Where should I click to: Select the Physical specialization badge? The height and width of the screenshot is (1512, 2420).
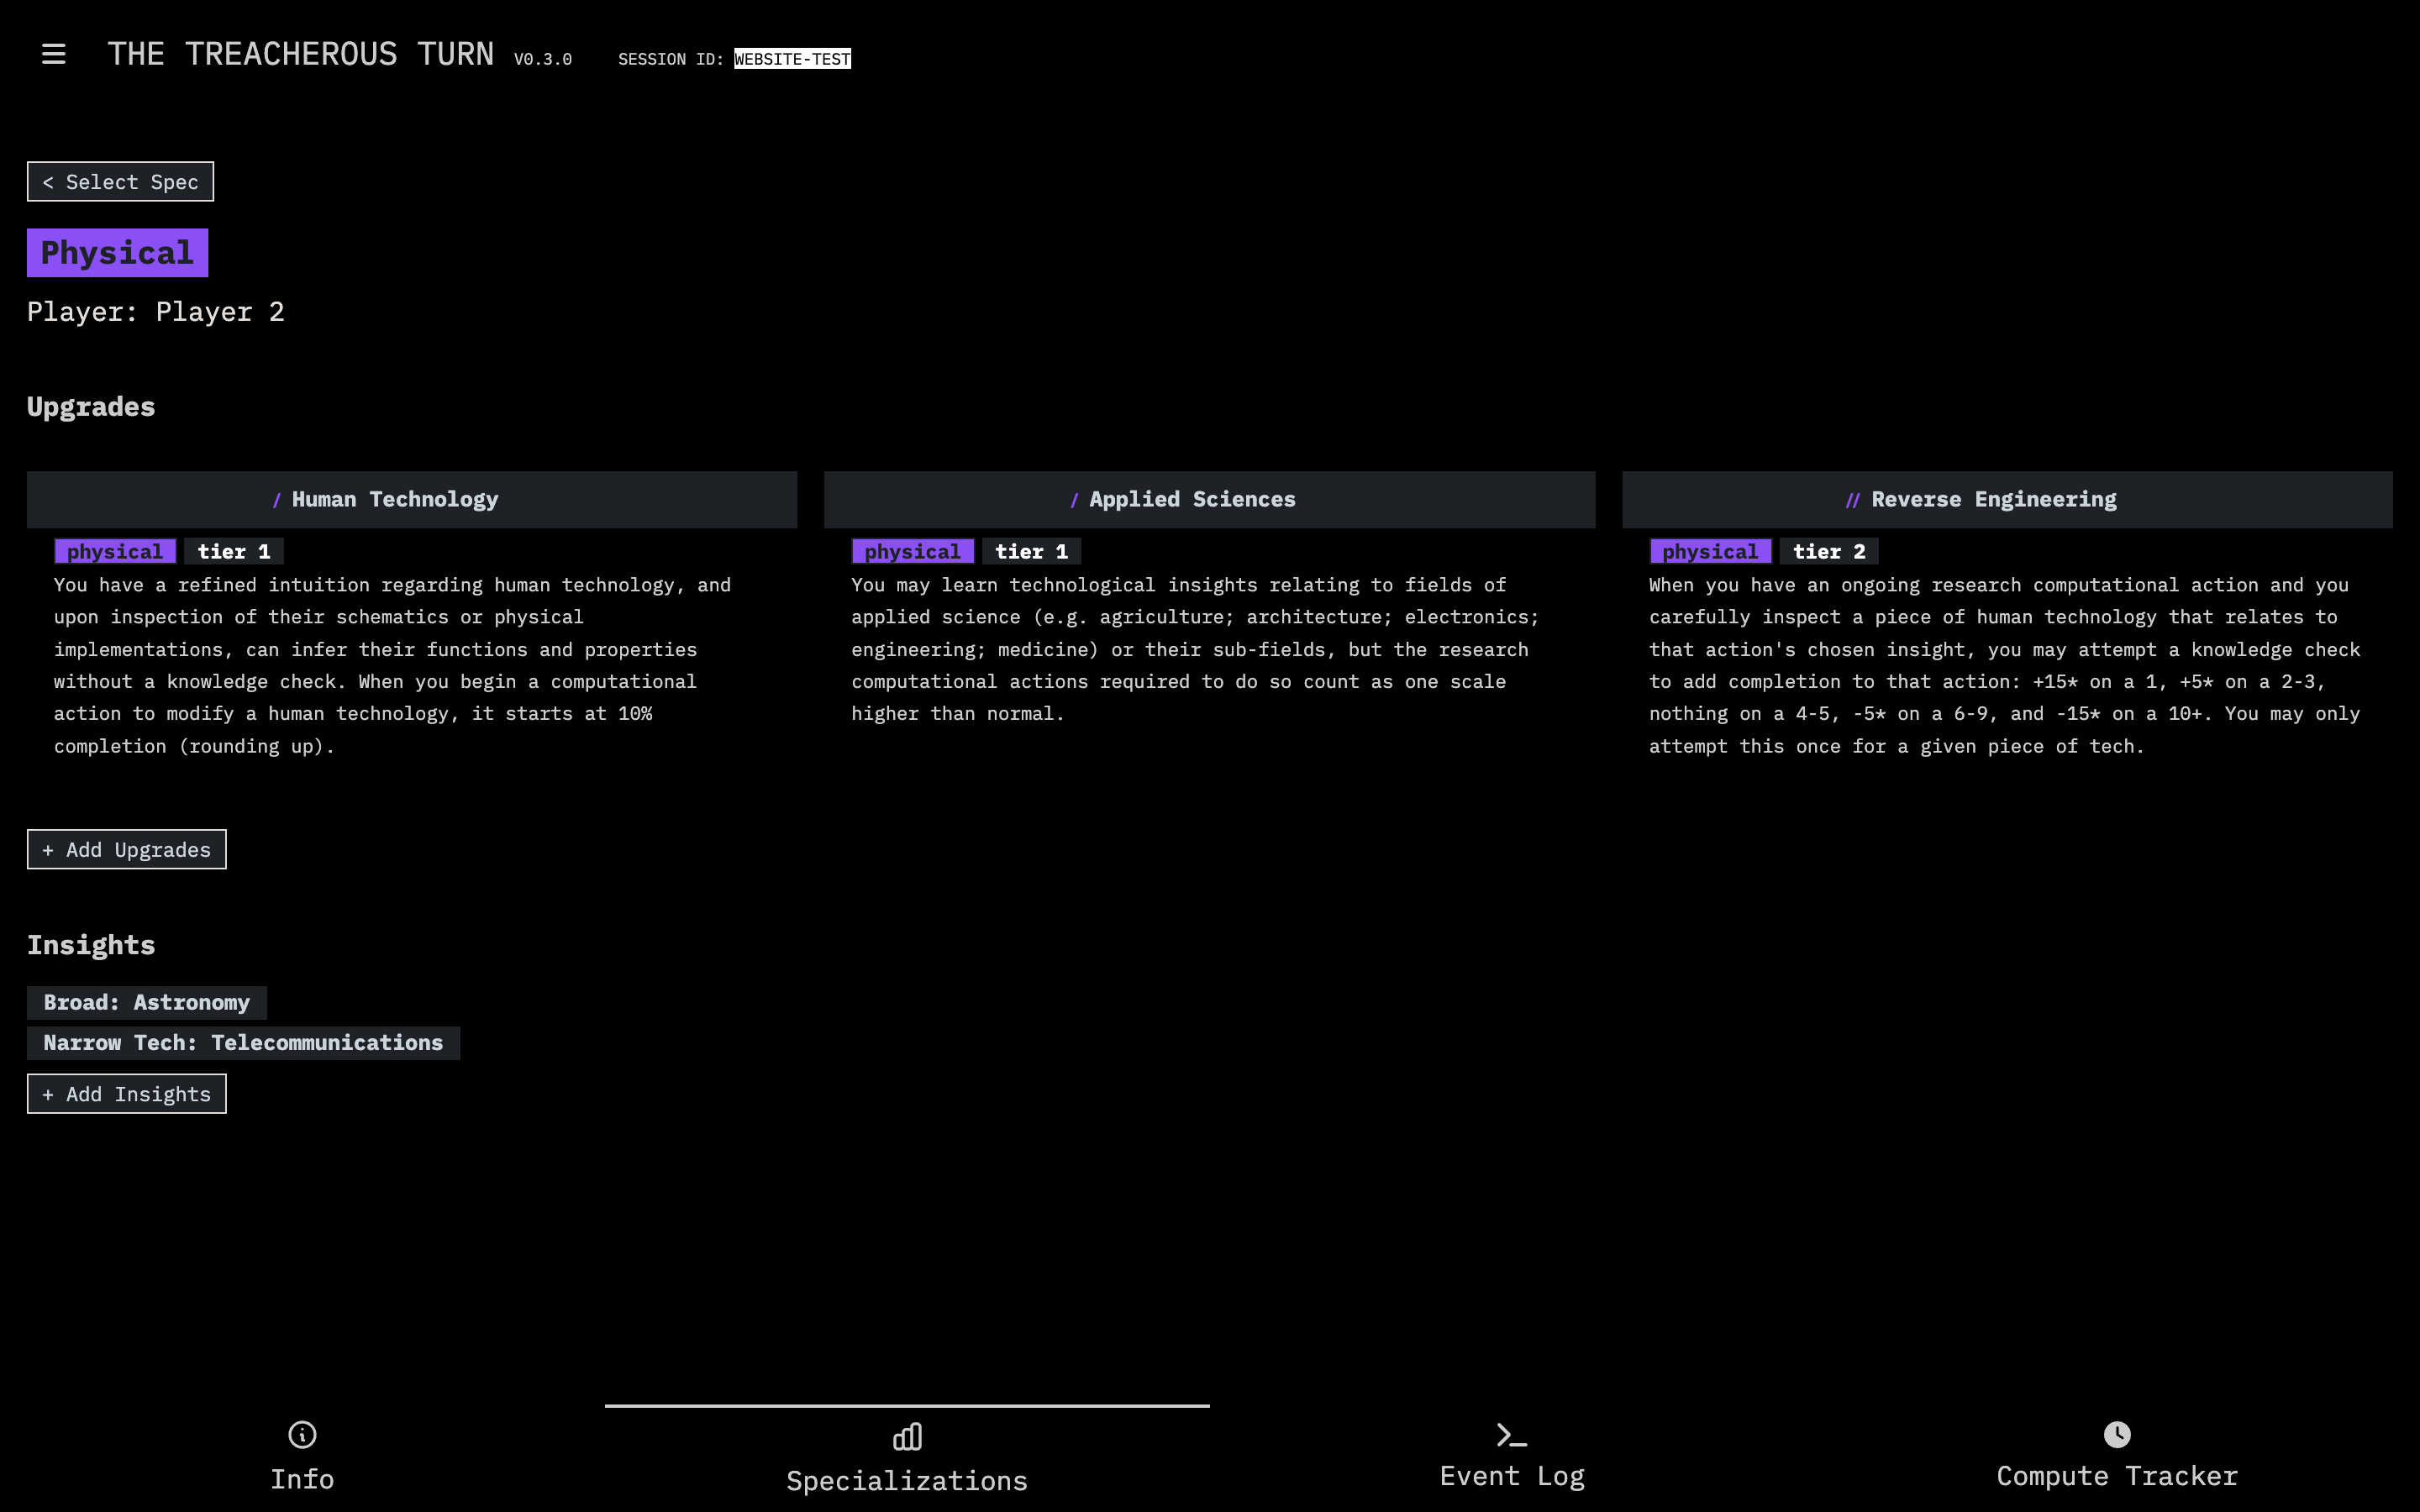[117, 252]
